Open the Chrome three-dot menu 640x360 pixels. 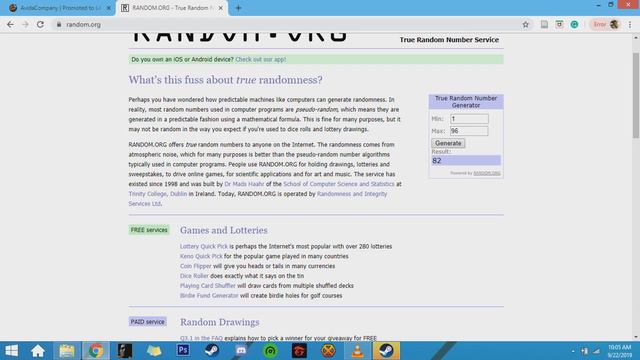click(630, 24)
